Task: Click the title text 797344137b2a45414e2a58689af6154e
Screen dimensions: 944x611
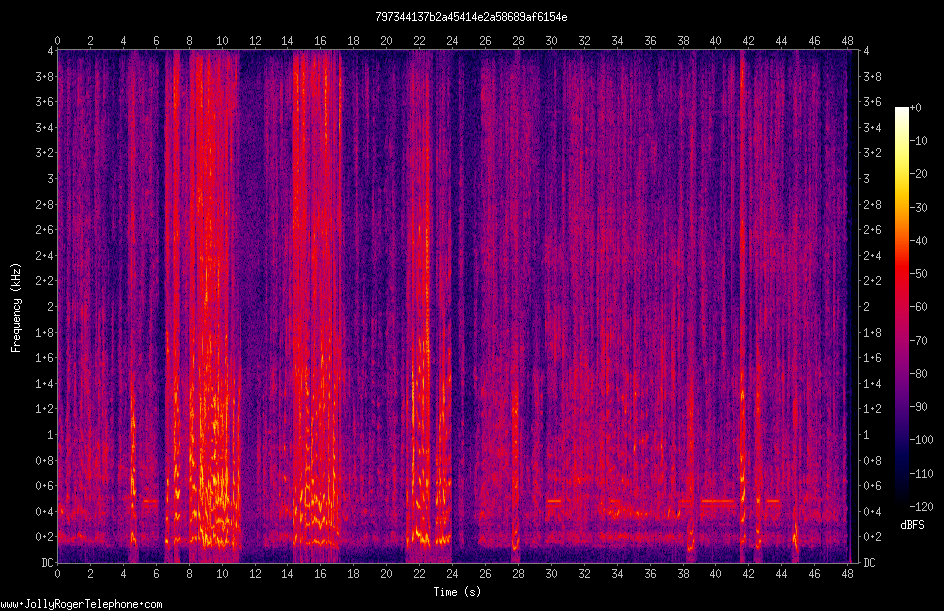Action: 471,17
